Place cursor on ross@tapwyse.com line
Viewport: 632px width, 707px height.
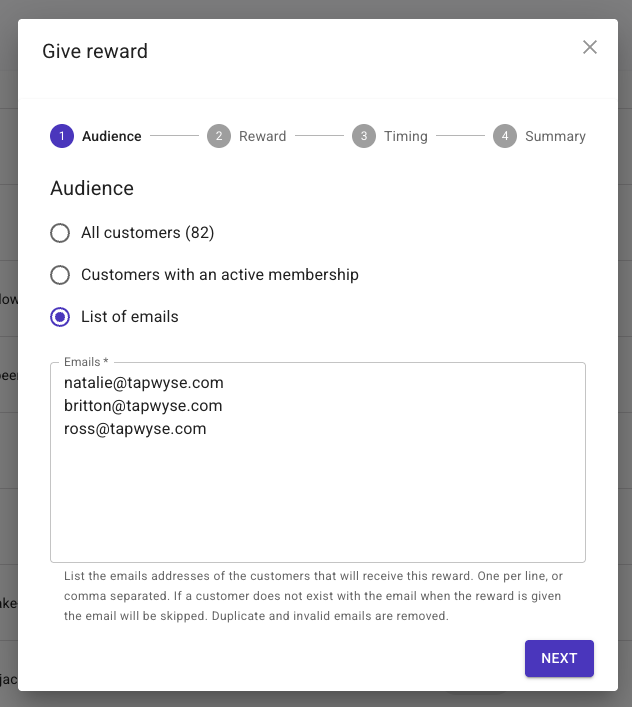coord(135,429)
